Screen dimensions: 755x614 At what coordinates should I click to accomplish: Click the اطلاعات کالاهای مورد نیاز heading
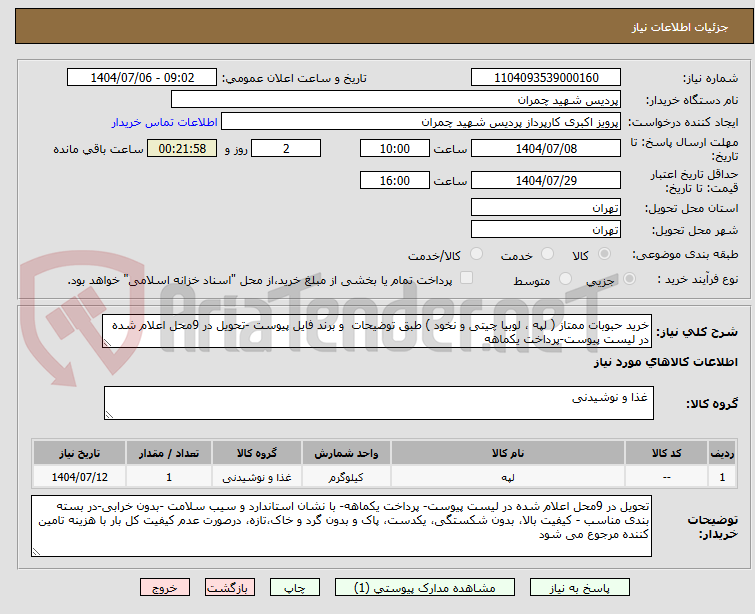[x=665, y=362]
